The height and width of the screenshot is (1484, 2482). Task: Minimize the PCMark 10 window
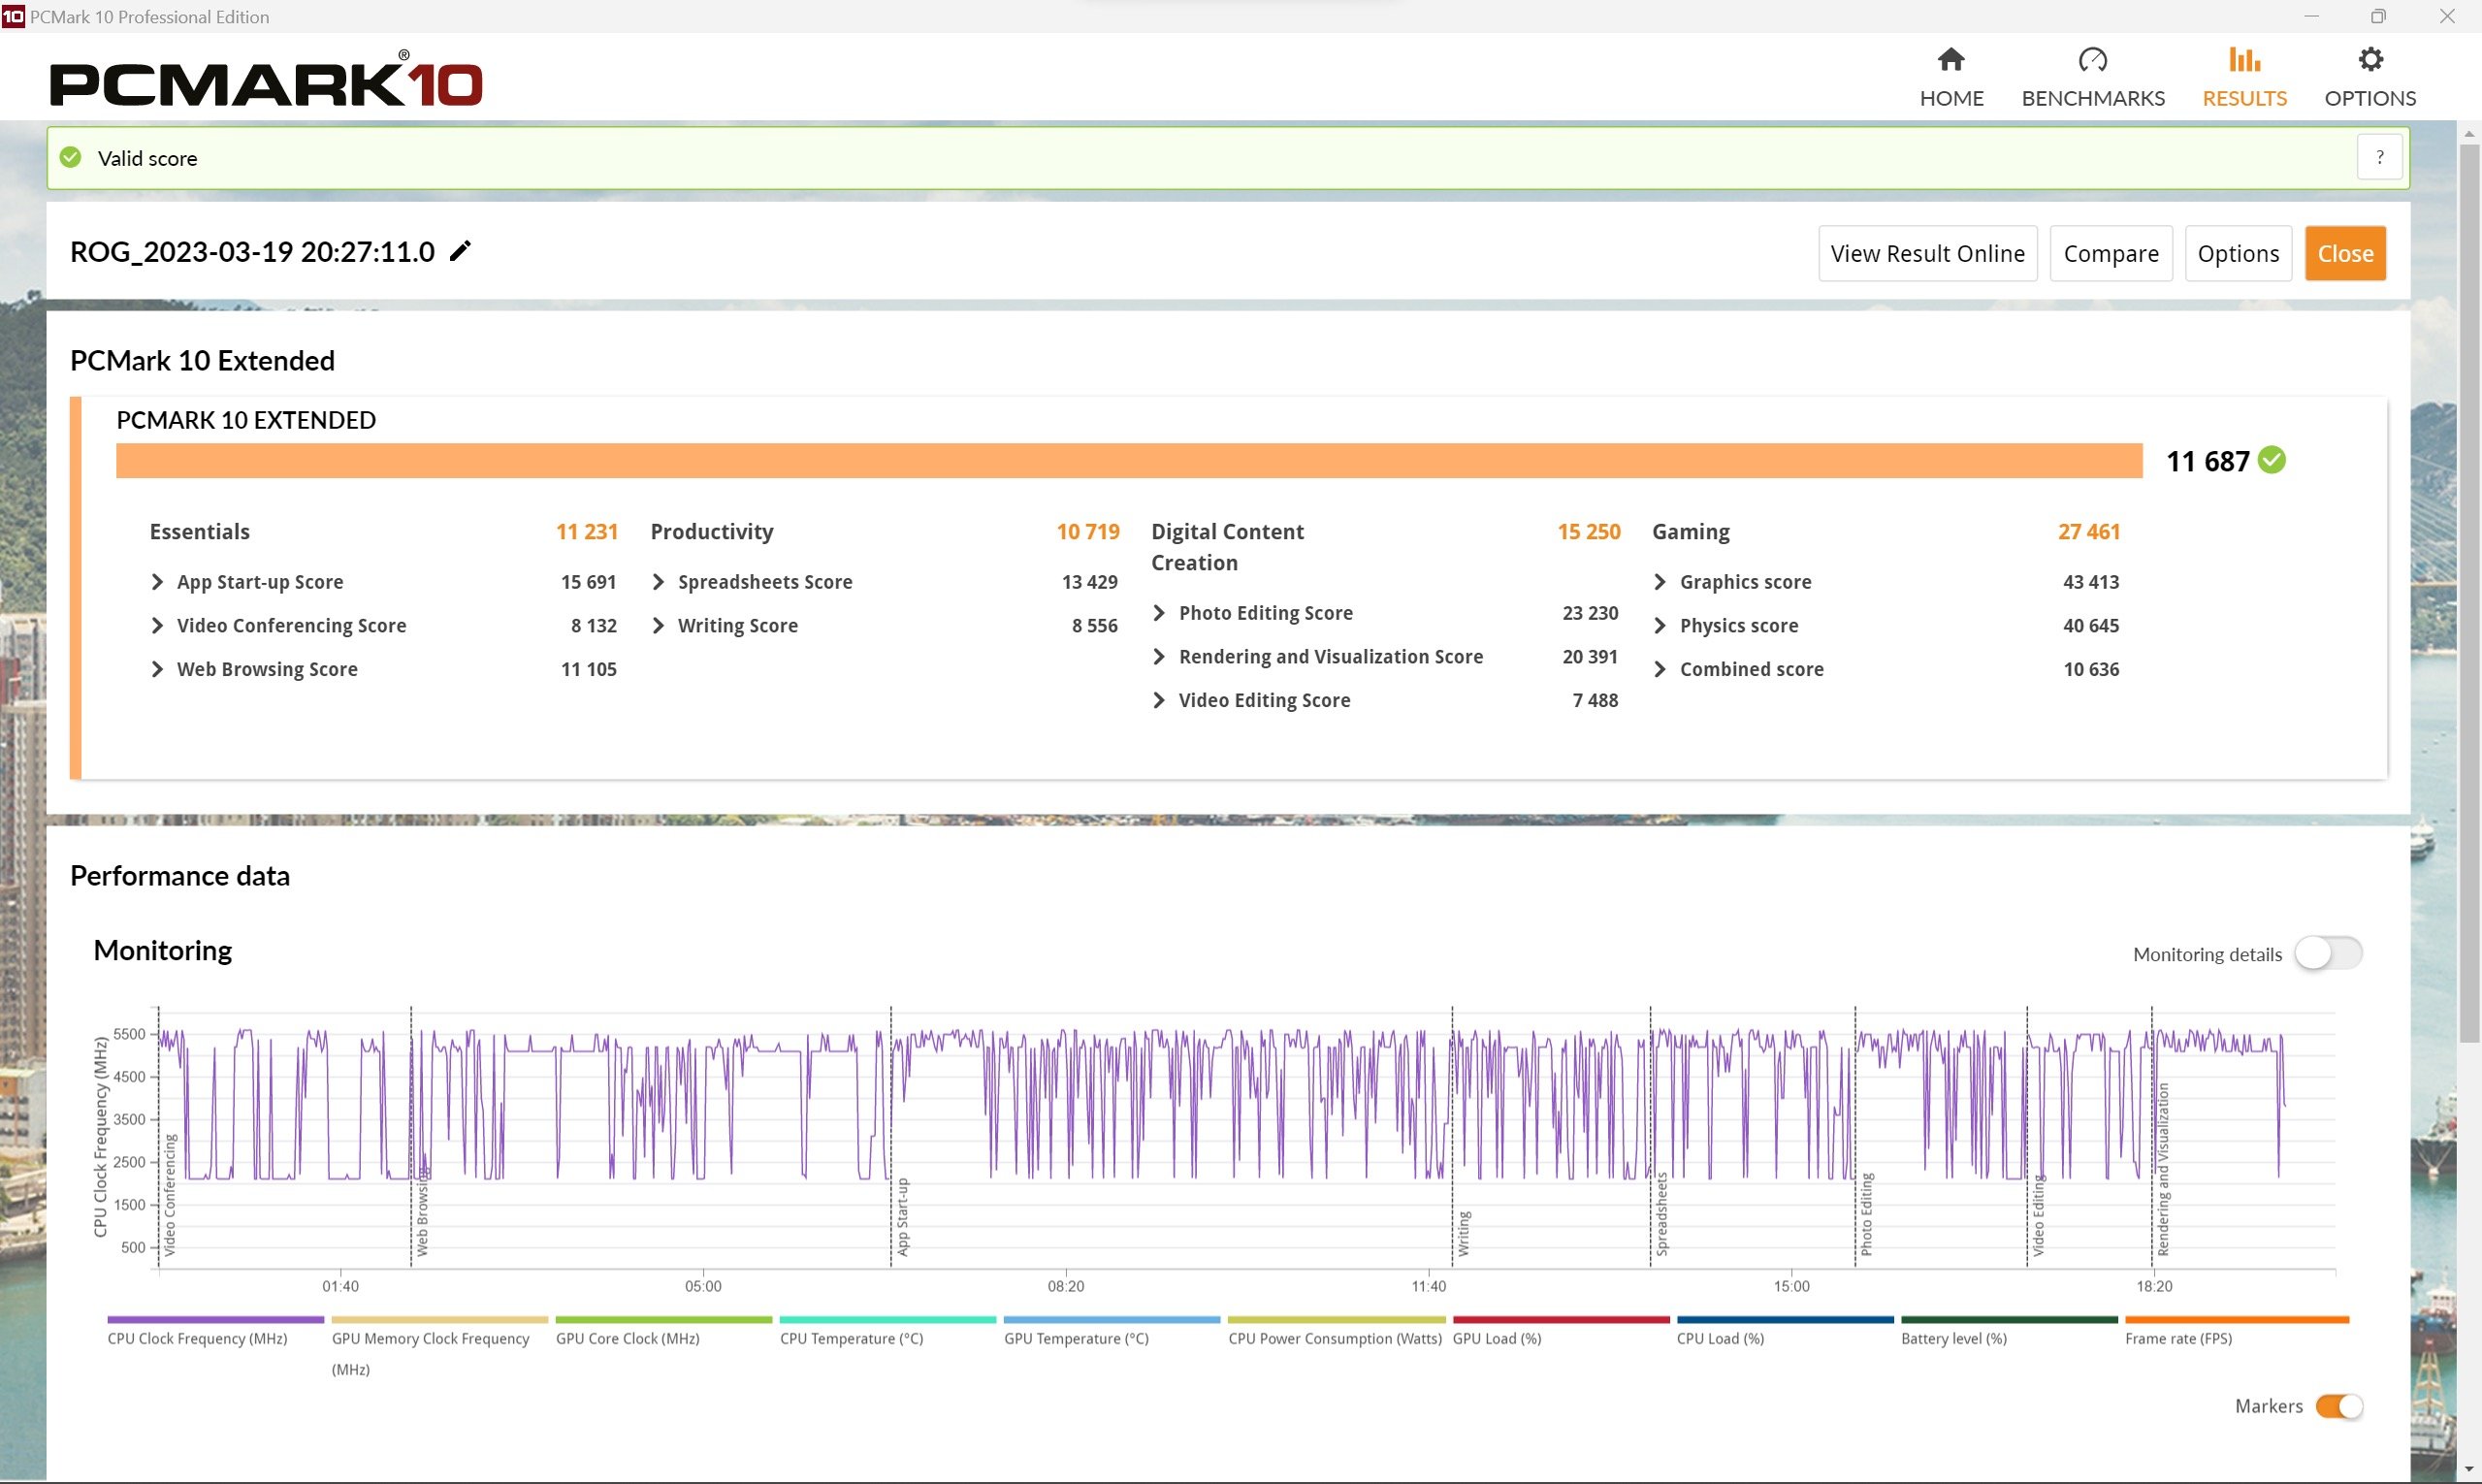[2311, 16]
